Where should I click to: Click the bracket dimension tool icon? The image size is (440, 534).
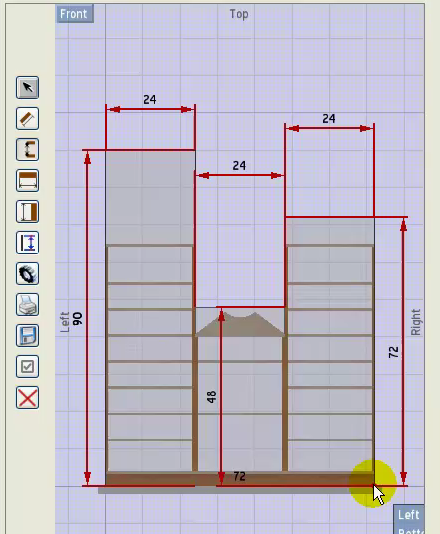tap(27, 150)
